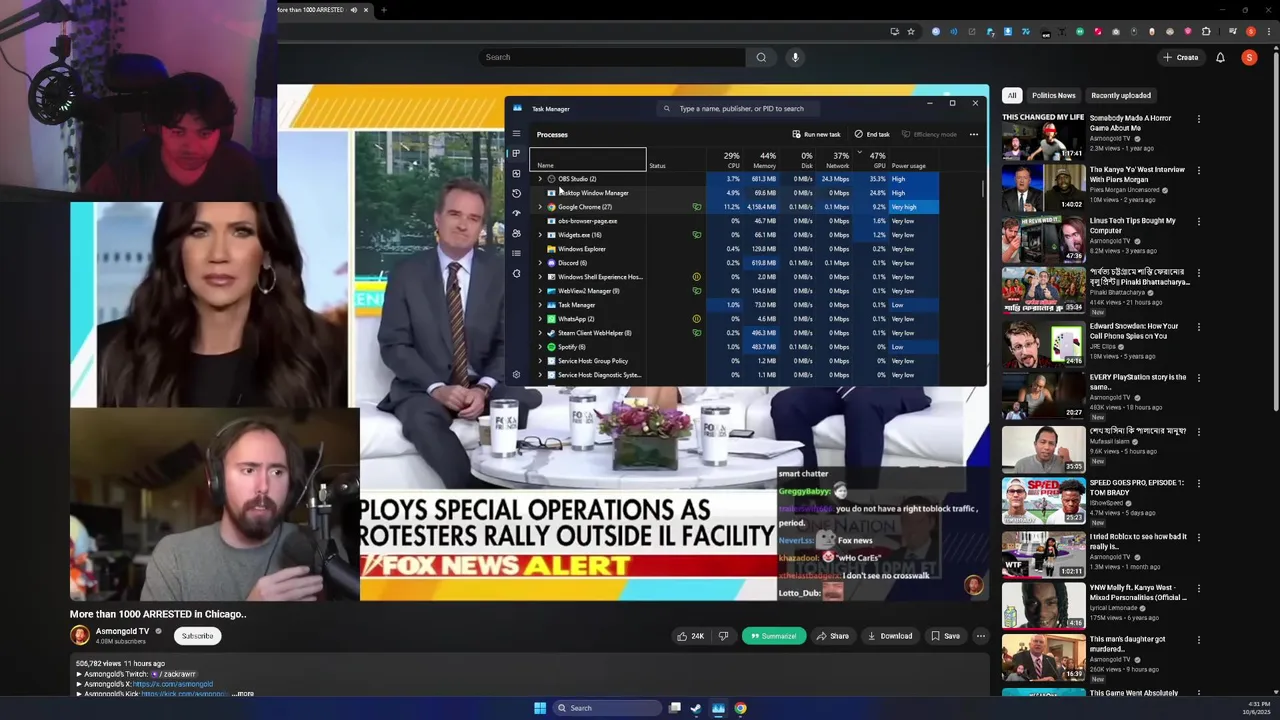The height and width of the screenshot is (720, 1280).
Task: Open Task Manager settings gear
Action: (516, 375)
